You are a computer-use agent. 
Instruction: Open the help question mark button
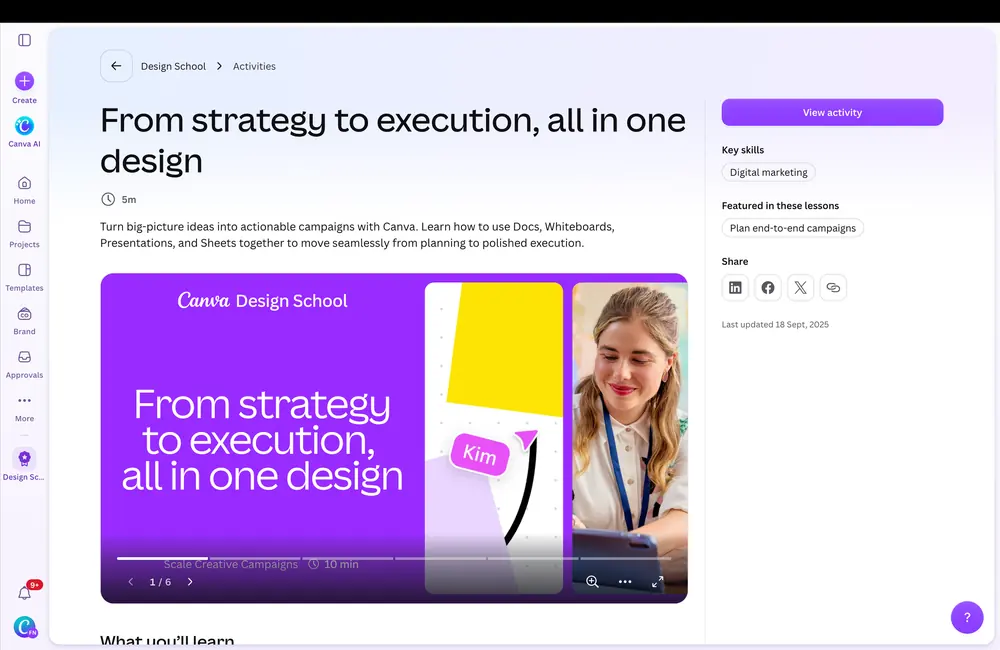(x=967, y=617)
